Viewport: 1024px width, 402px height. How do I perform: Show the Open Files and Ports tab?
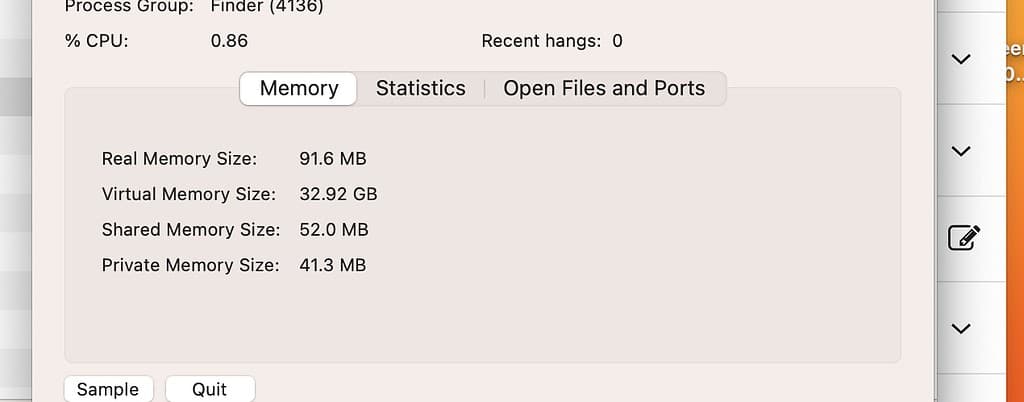pyautogui.click(x=604, y=88)
